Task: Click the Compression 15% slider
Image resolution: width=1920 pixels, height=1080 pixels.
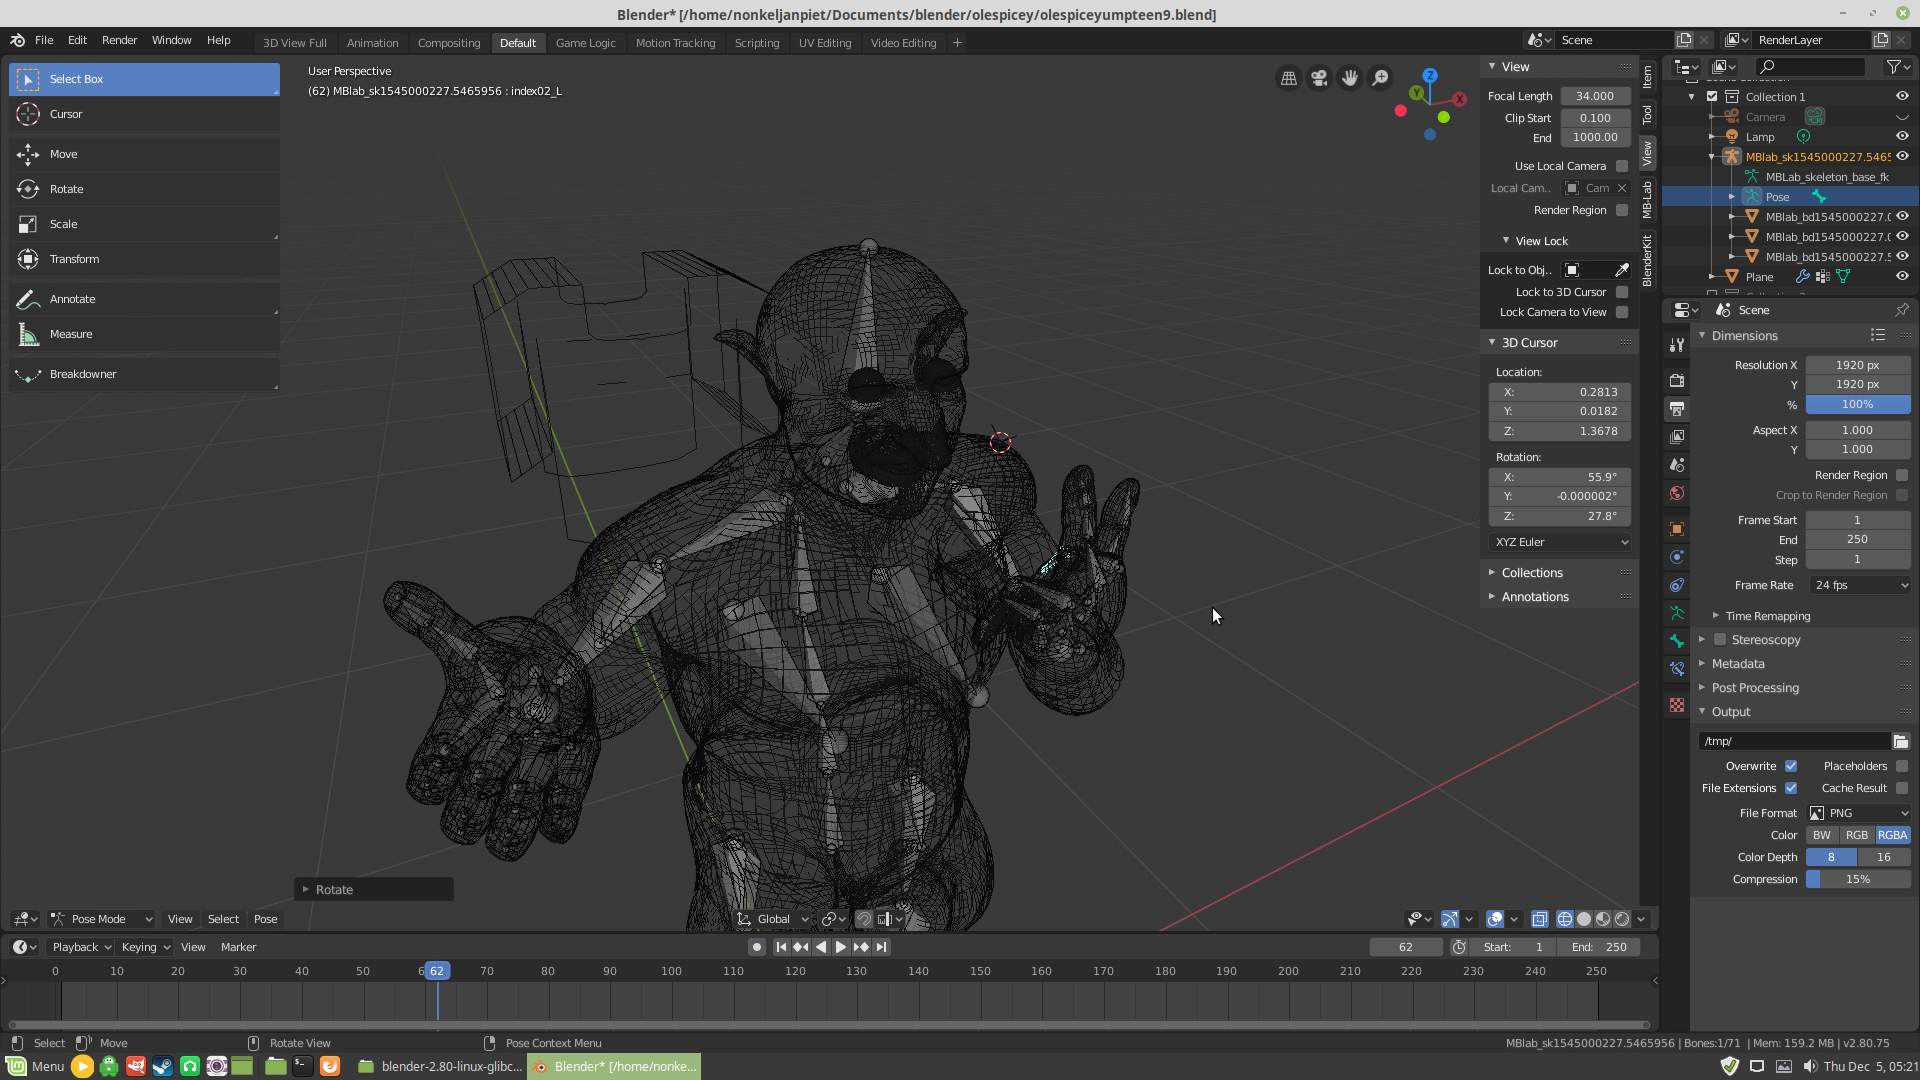Action: [1858, 879]
